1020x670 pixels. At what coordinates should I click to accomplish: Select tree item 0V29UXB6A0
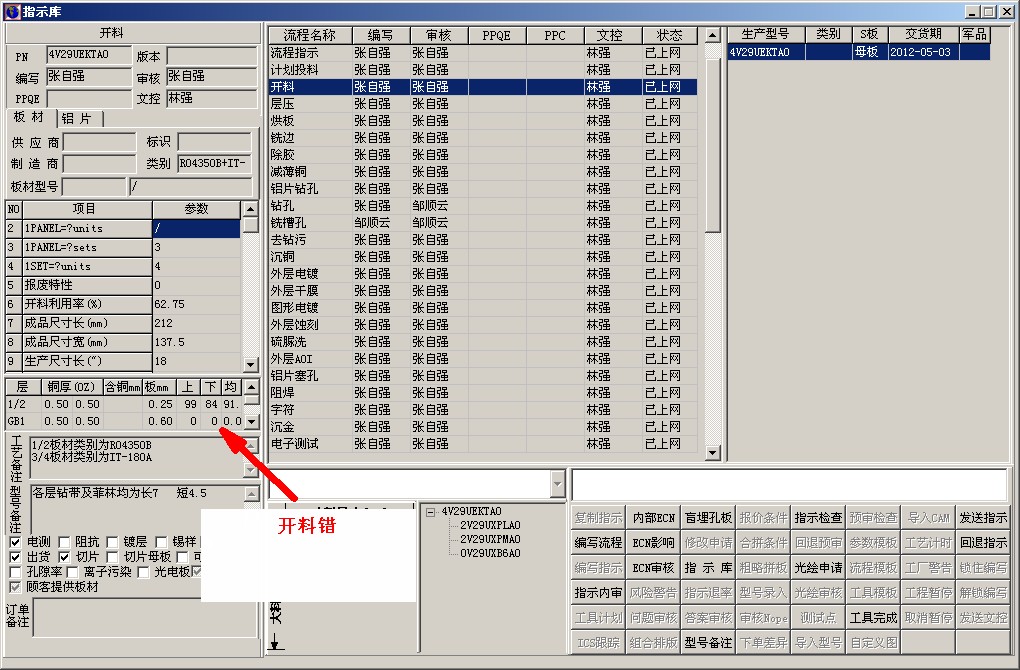tap(490, 554)
